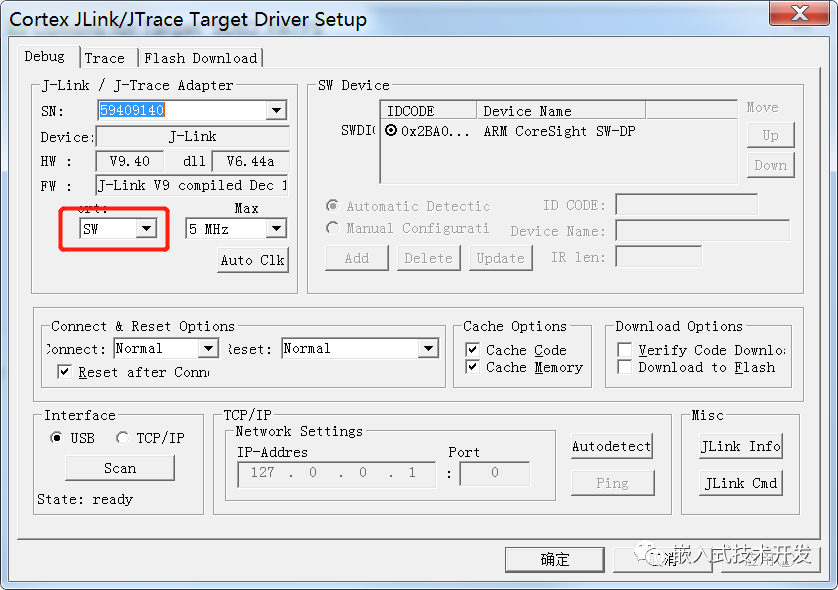Open the SN serial number dropdown
Image resolution: width=838 pixels, height=590 pixels.
pos(276,110)
